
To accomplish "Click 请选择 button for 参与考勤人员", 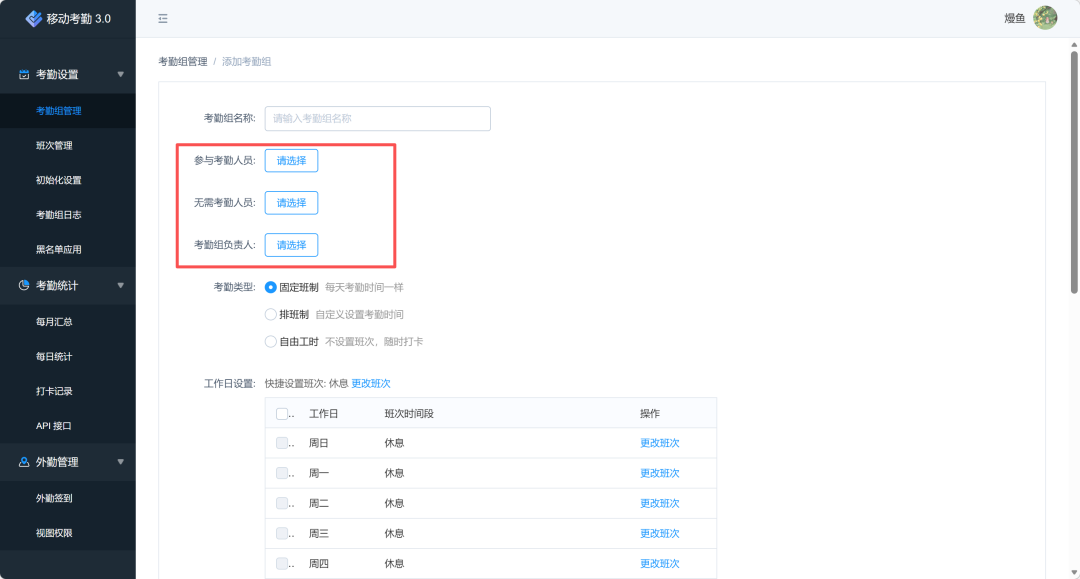I will [291, 160].
